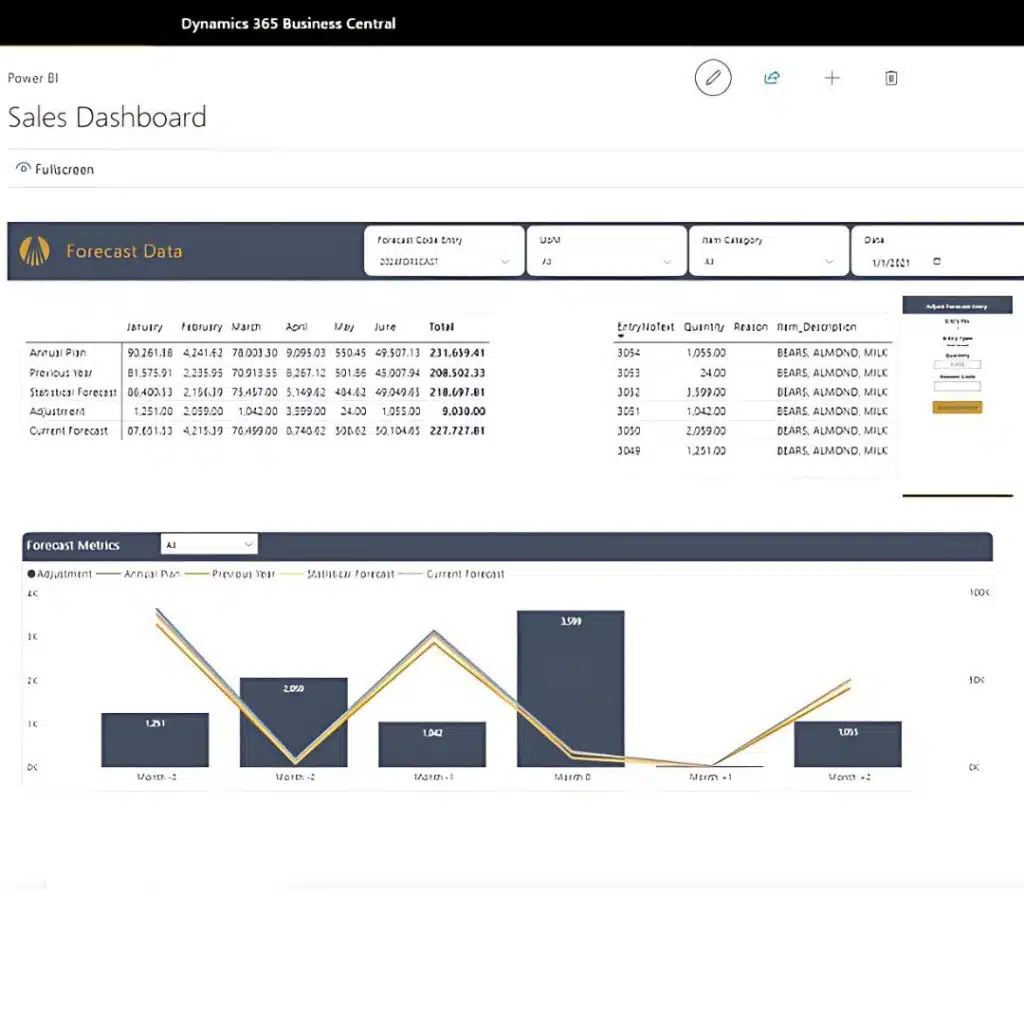Select the Dynamics 365 Business Central header

click(289, 22)
